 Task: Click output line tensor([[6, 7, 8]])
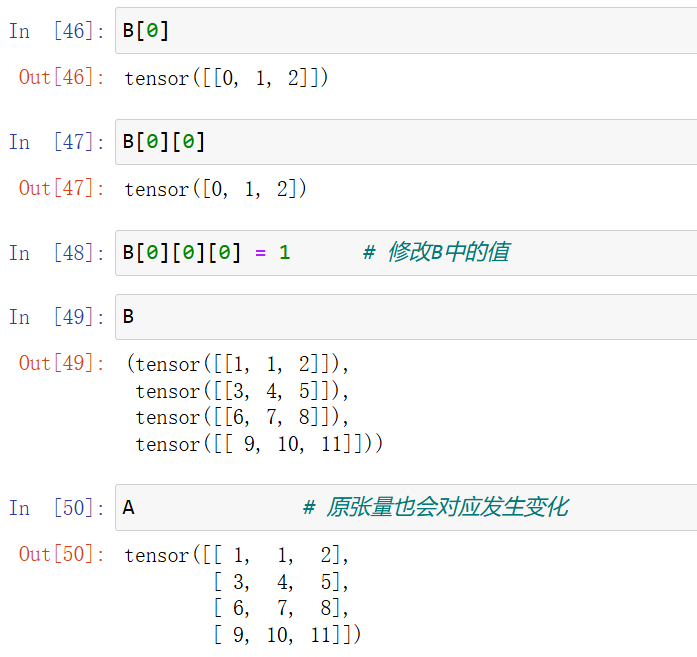[242, 417]
